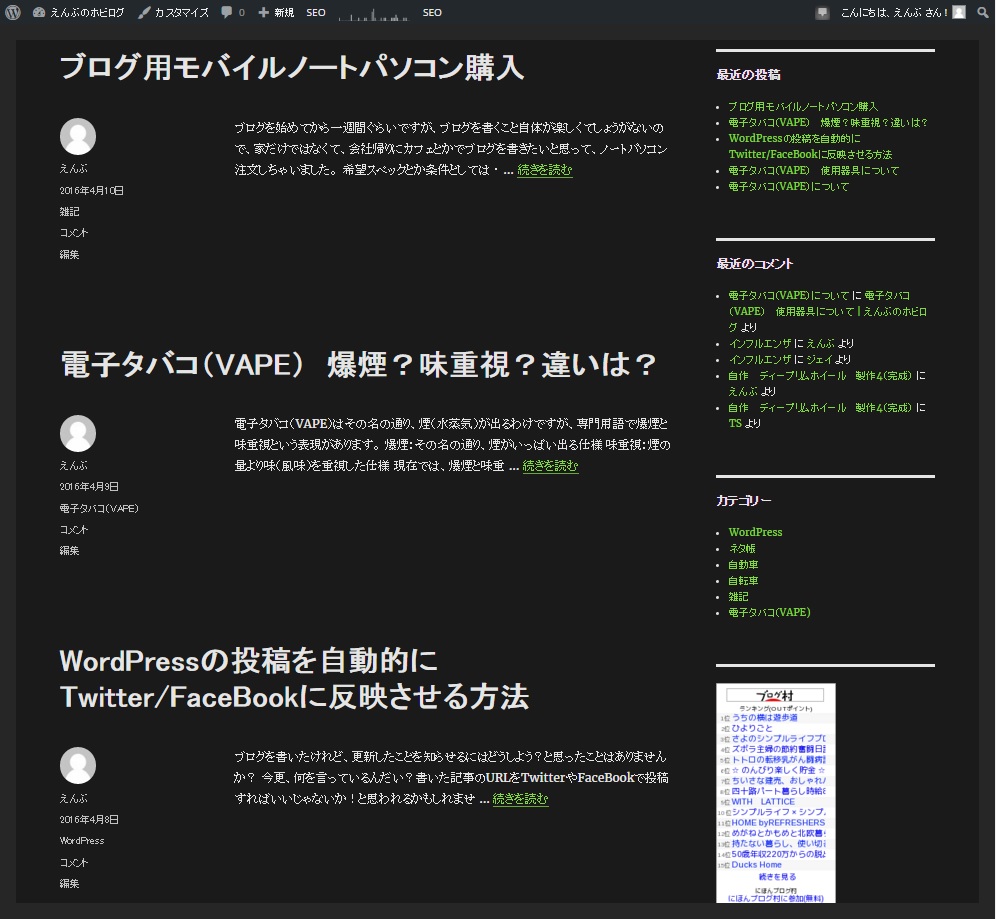This screenshot has height=919, width=996.
Task: Click 続きを見る in the ブログ村 widget
Action: tap(777, 876)
